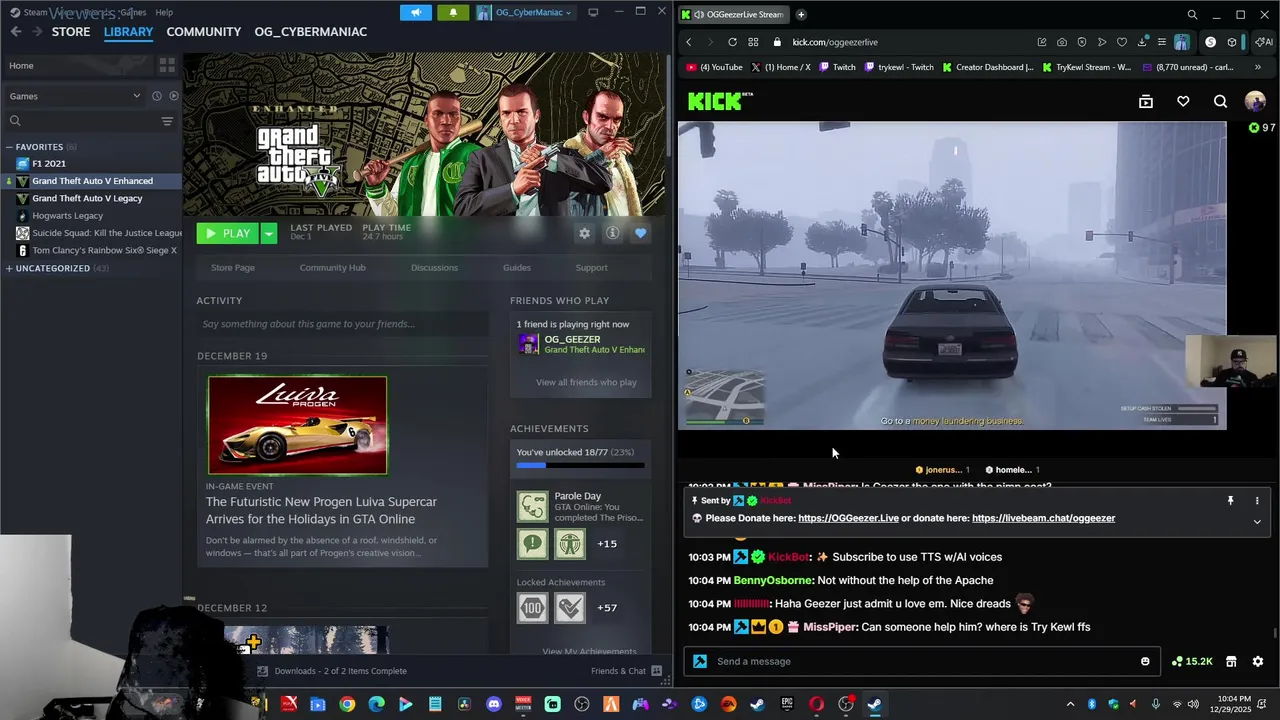Click the activity status input field
Image resolution: width=1280 pixels, height=720 pixels.
click(342, 324)
